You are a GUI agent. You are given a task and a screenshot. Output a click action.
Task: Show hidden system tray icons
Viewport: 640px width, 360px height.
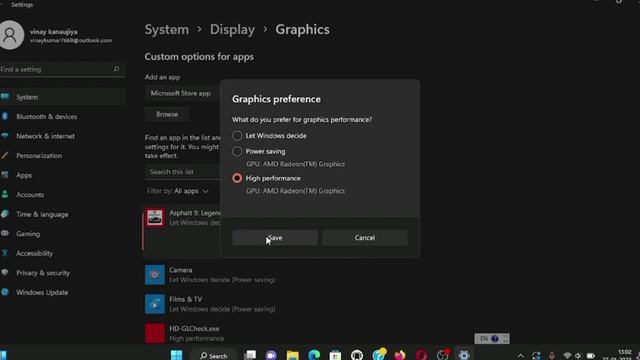[520, 356]
